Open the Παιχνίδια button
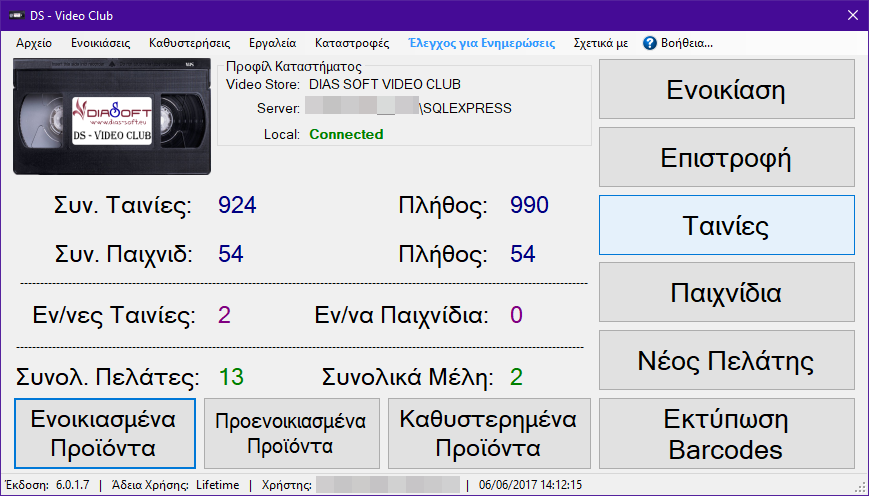The width and height of the screenshot is (869, 496). point(727,293)
